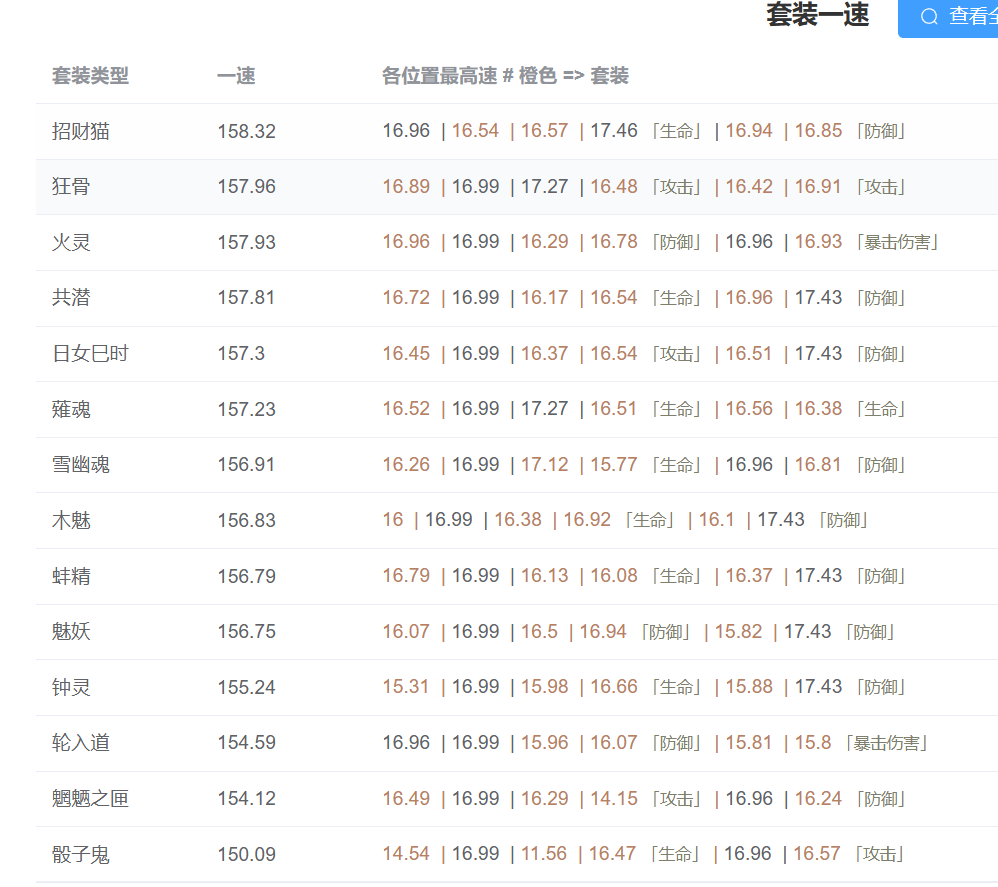This screenshot has height=887, width=998.
Task: Click the 魍魉之匣 set name
Action: (90, 799)
